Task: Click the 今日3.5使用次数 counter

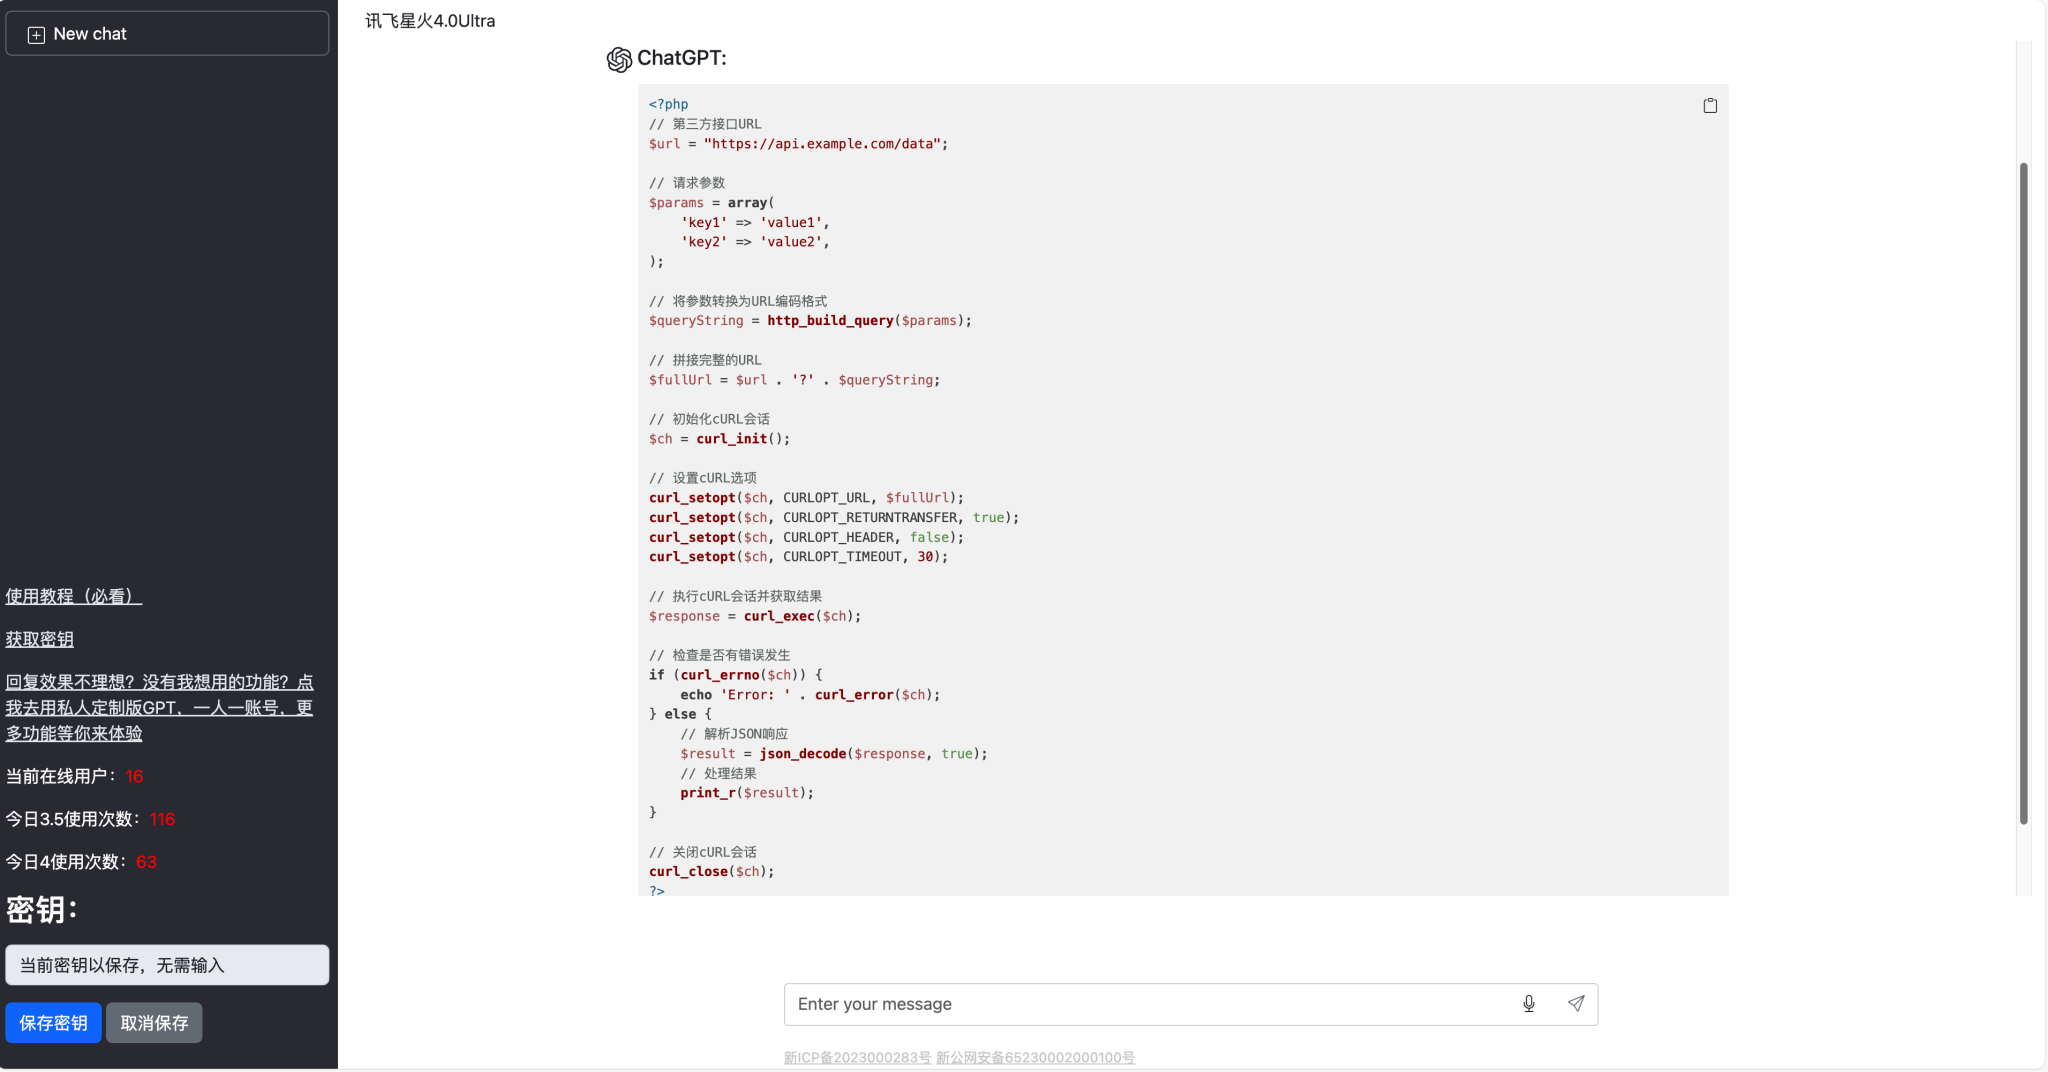Action: [x=162, y=819]
